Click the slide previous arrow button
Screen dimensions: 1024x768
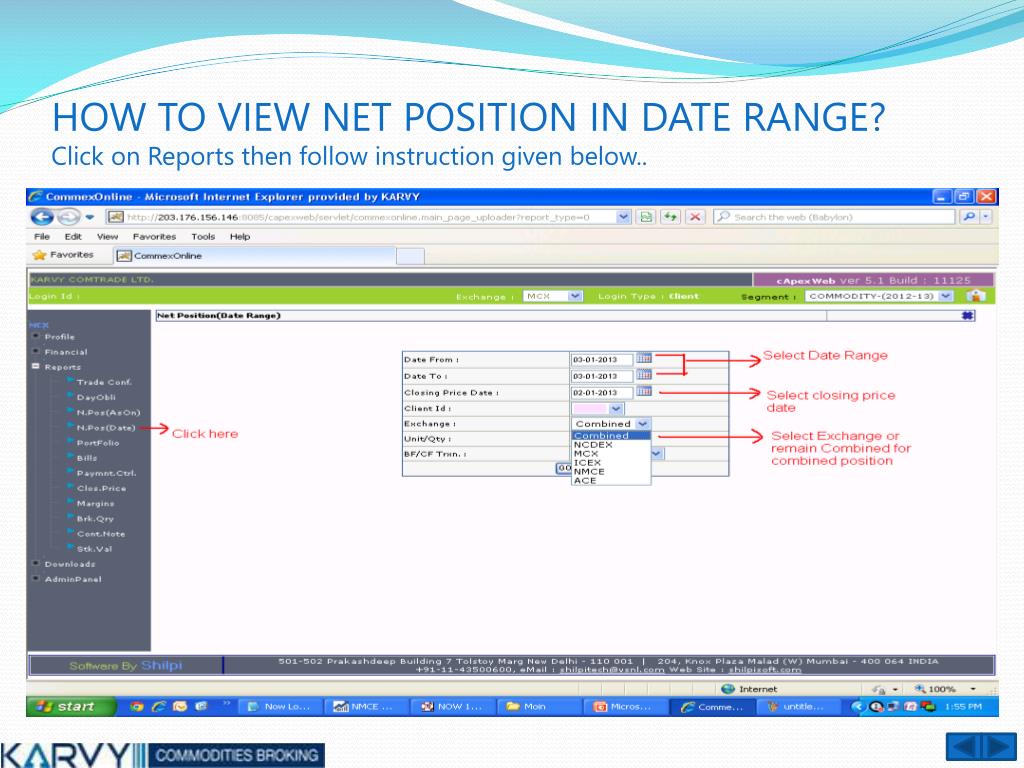[964, 746]
